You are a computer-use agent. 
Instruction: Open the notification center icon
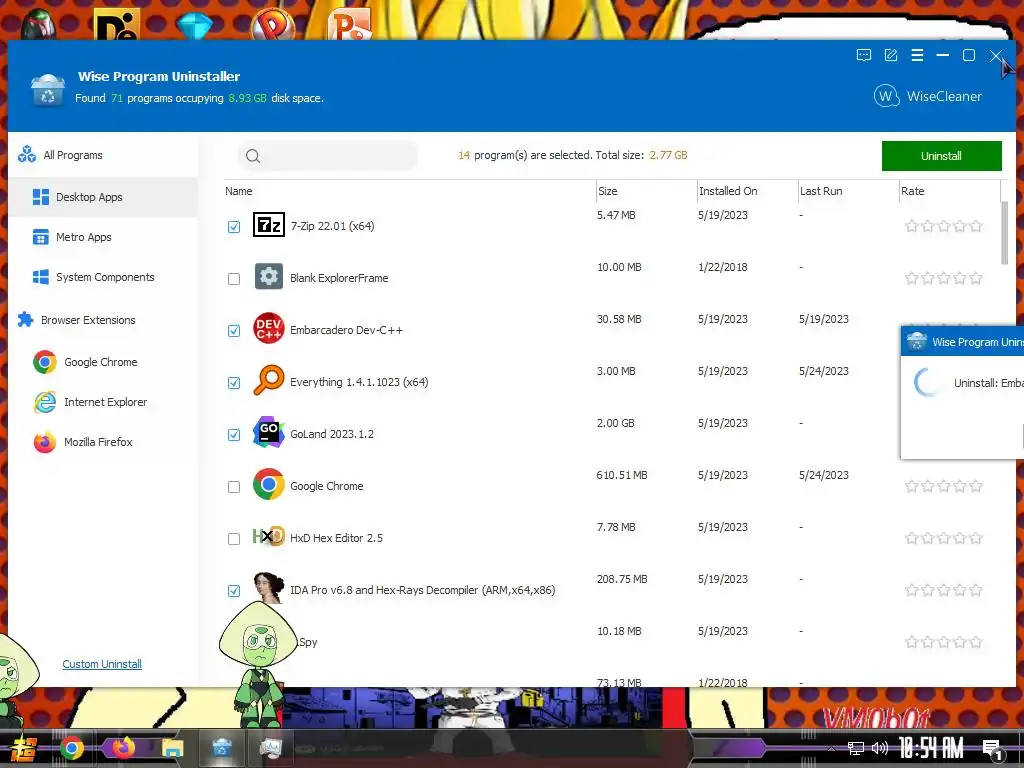pos(993,749)
